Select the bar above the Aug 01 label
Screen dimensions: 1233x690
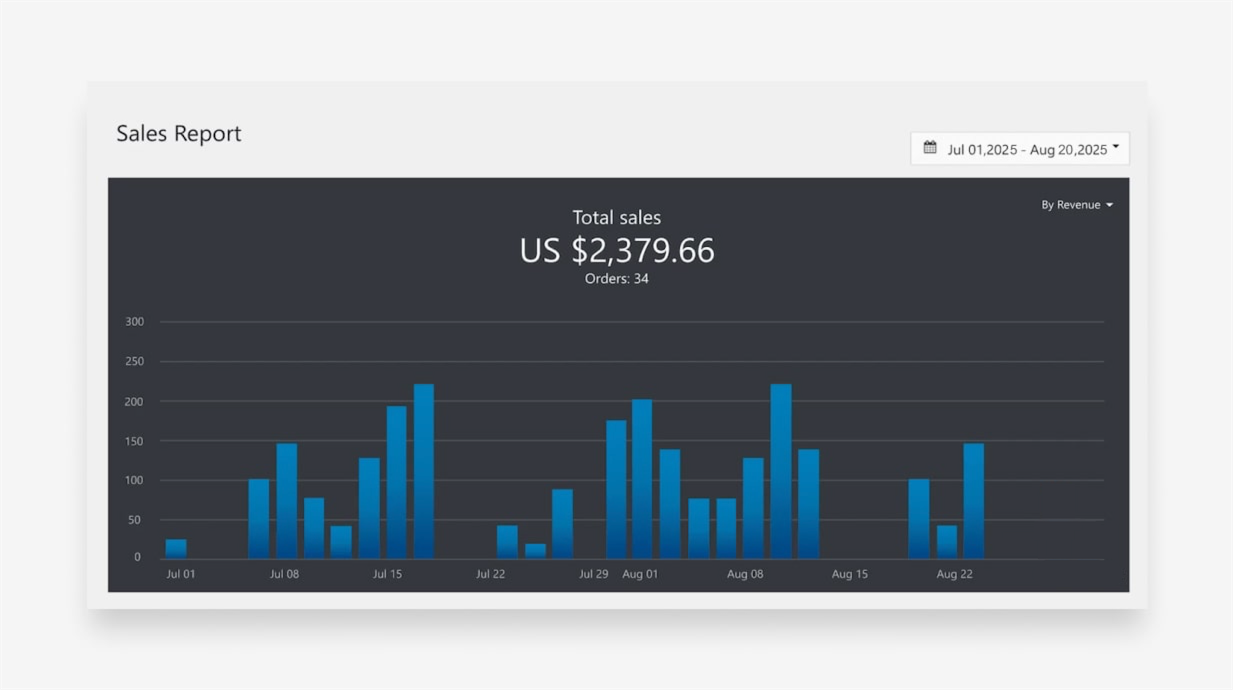click(x=642, y=478)
